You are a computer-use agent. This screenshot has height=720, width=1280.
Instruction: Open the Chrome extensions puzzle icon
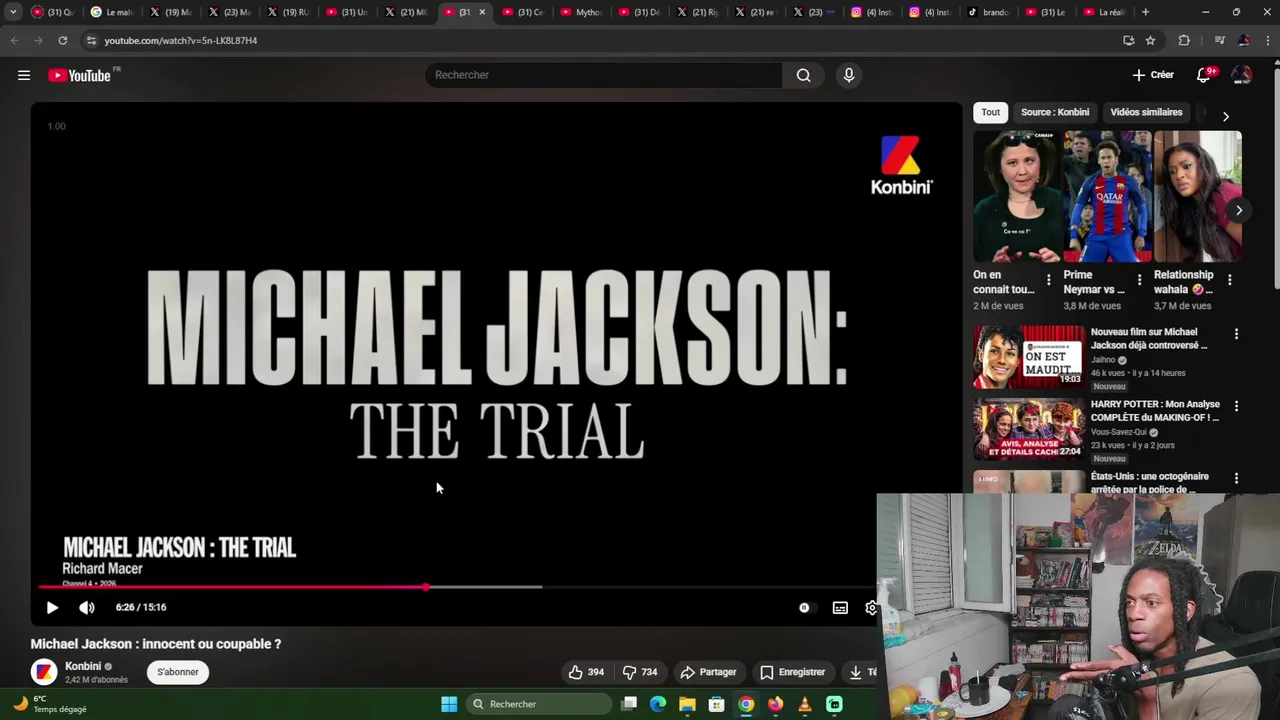(1184, 40)
